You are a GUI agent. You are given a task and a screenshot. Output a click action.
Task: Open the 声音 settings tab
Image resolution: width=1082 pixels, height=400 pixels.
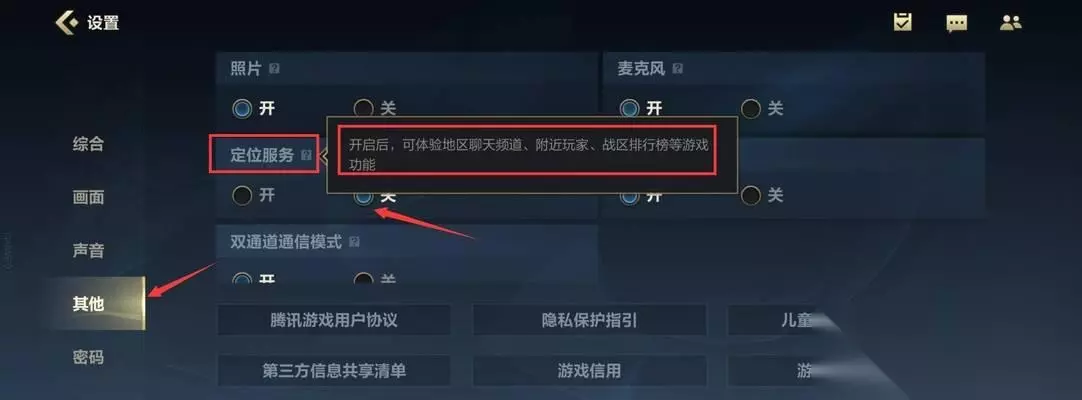click(x=88, y=250)
